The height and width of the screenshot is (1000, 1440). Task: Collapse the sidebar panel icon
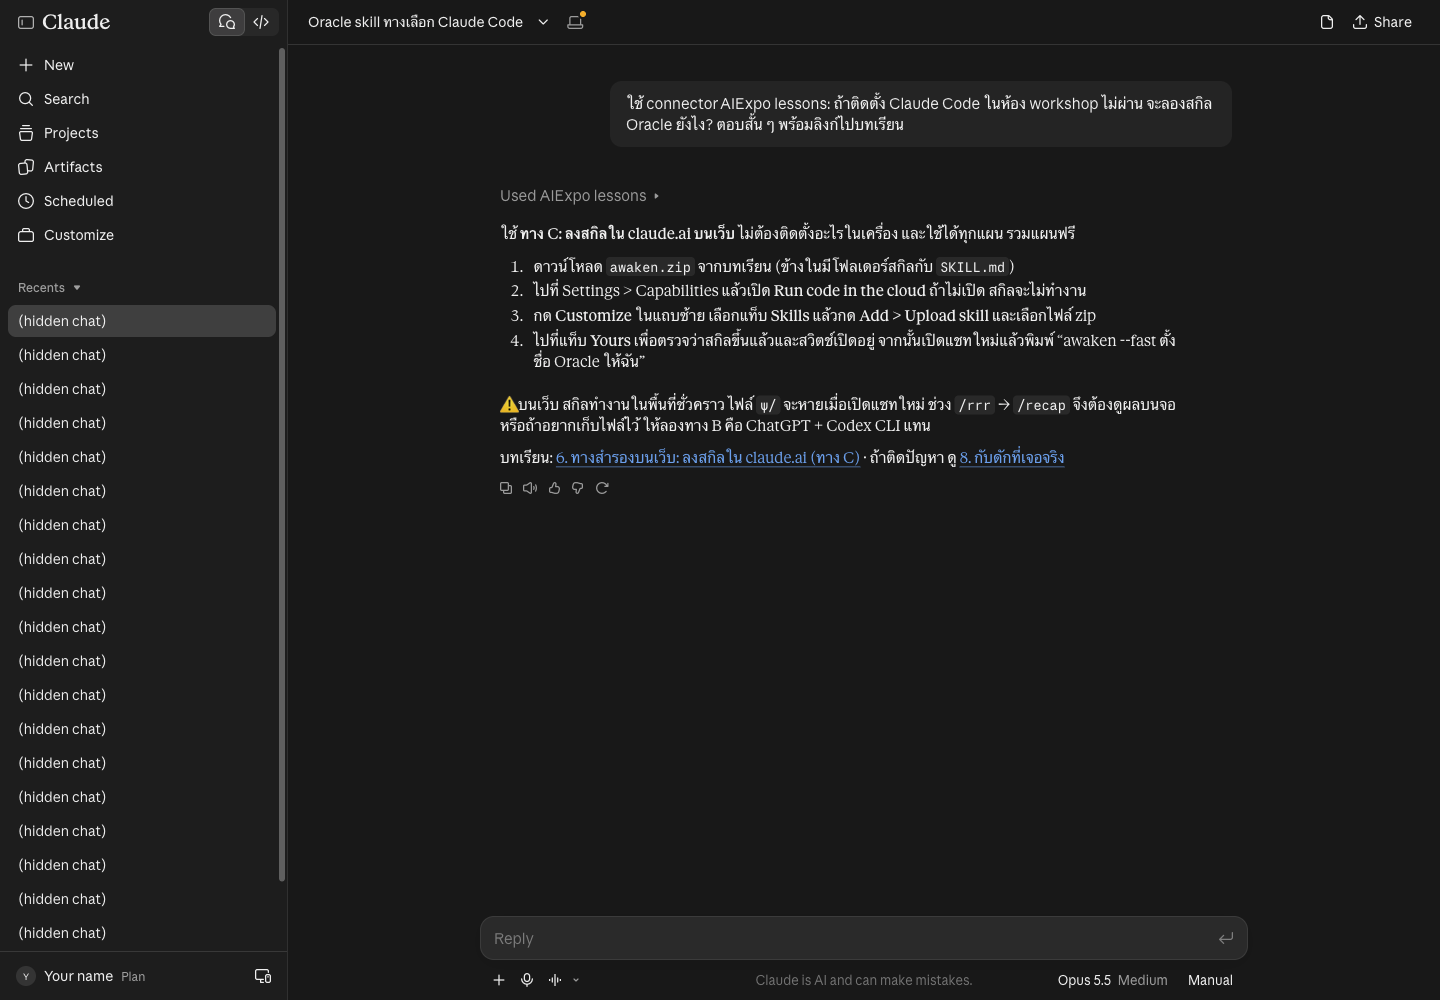(26, 22)
